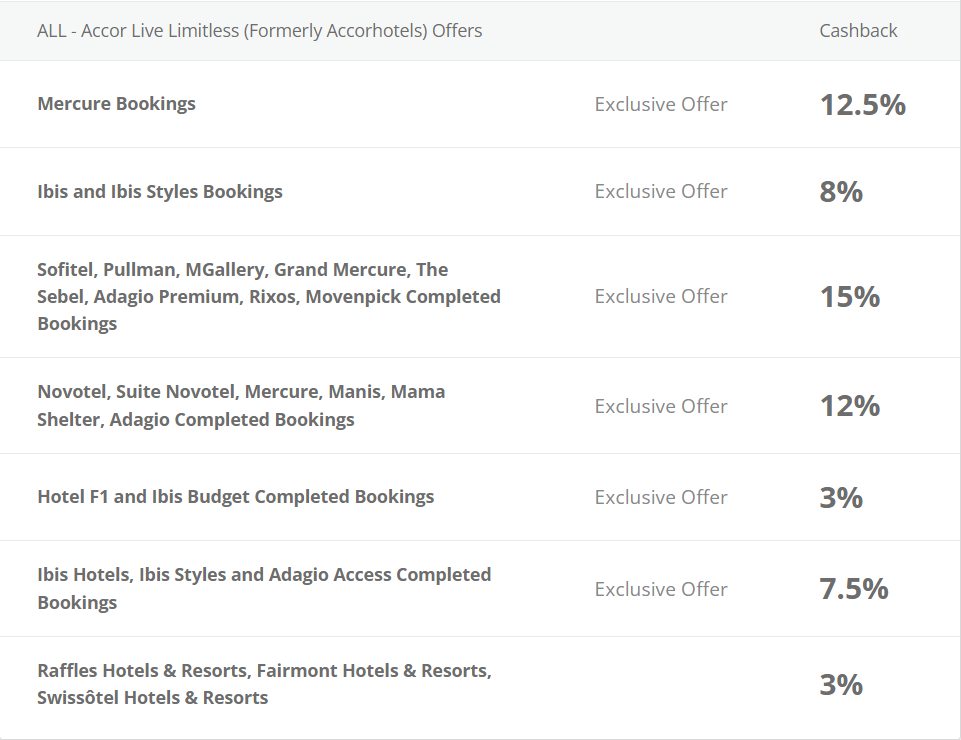Select the 15% cashback value
Screen dimensions: 961x740
click(x=849, y=297)
